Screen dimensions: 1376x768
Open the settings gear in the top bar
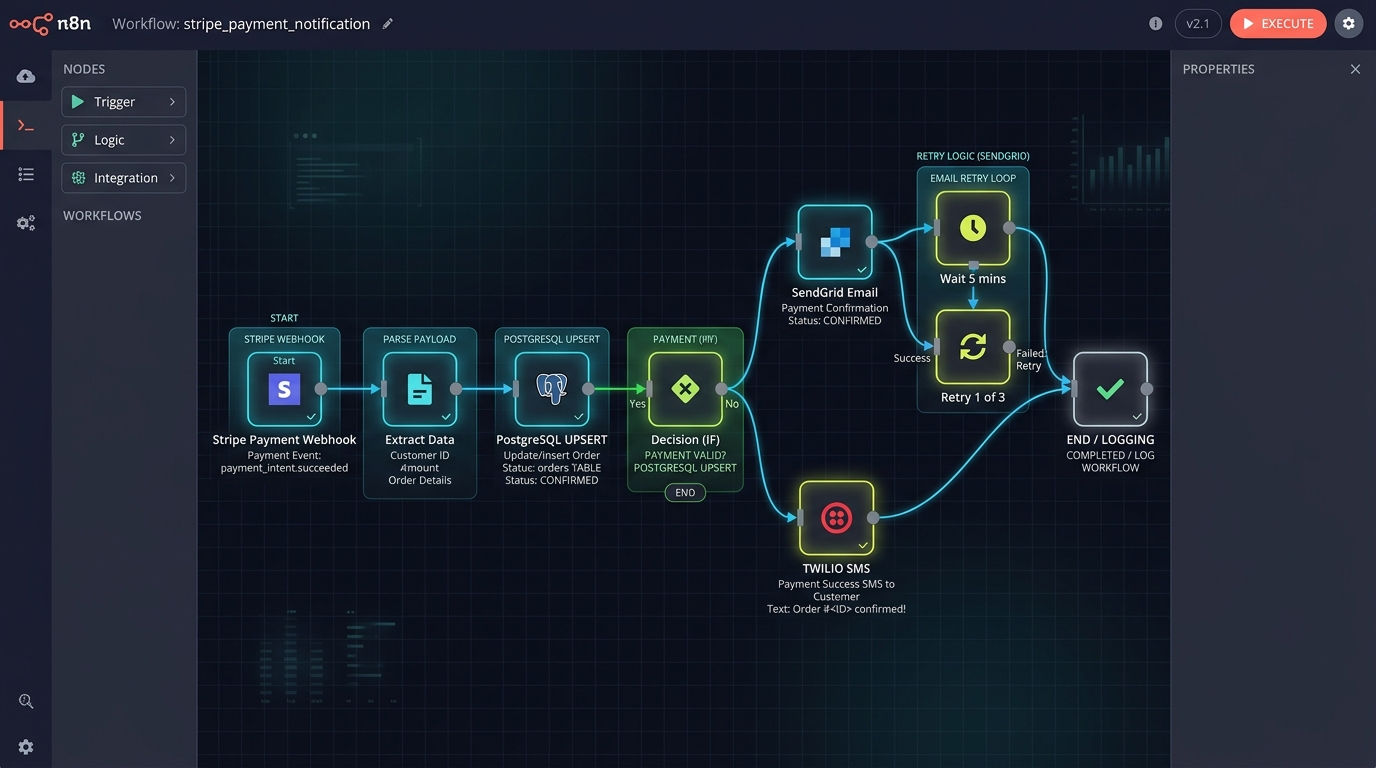(1349, 24)
